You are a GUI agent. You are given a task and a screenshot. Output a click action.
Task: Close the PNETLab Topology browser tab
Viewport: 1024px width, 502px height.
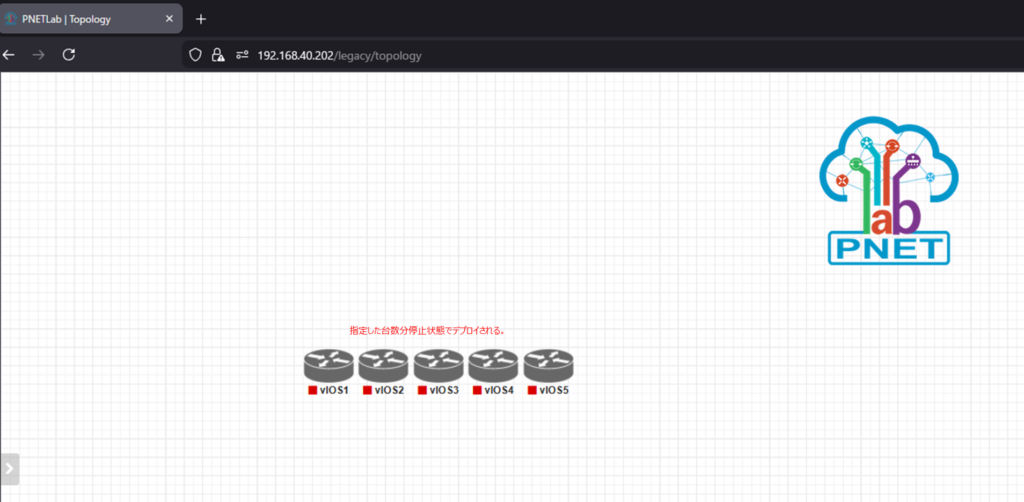[169, 18]
